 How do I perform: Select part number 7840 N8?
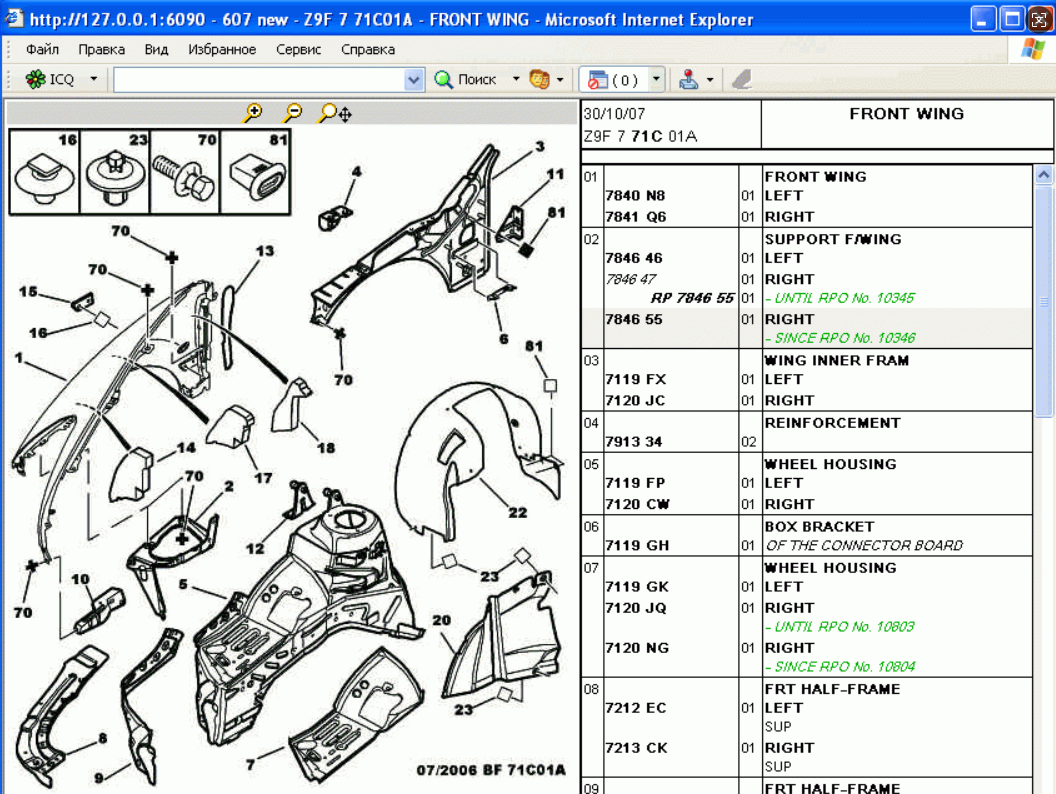pyautogui.click(x=635, y=196)
